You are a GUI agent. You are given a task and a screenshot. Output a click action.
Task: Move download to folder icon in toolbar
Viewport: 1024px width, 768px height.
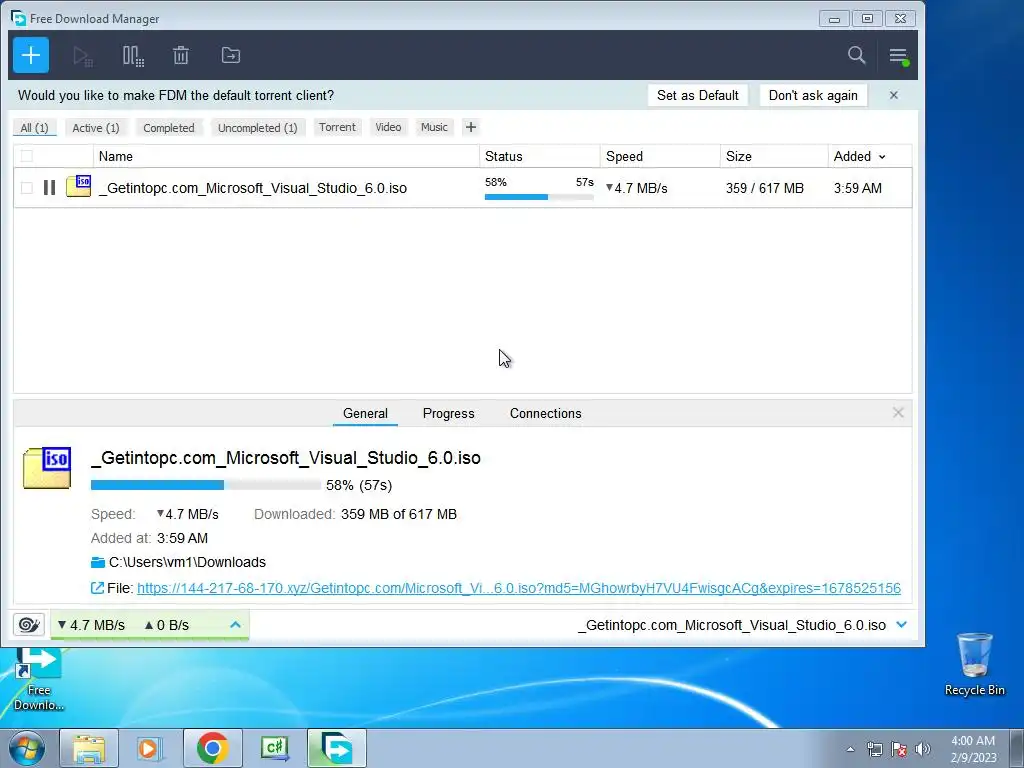[x=231, y=56]
